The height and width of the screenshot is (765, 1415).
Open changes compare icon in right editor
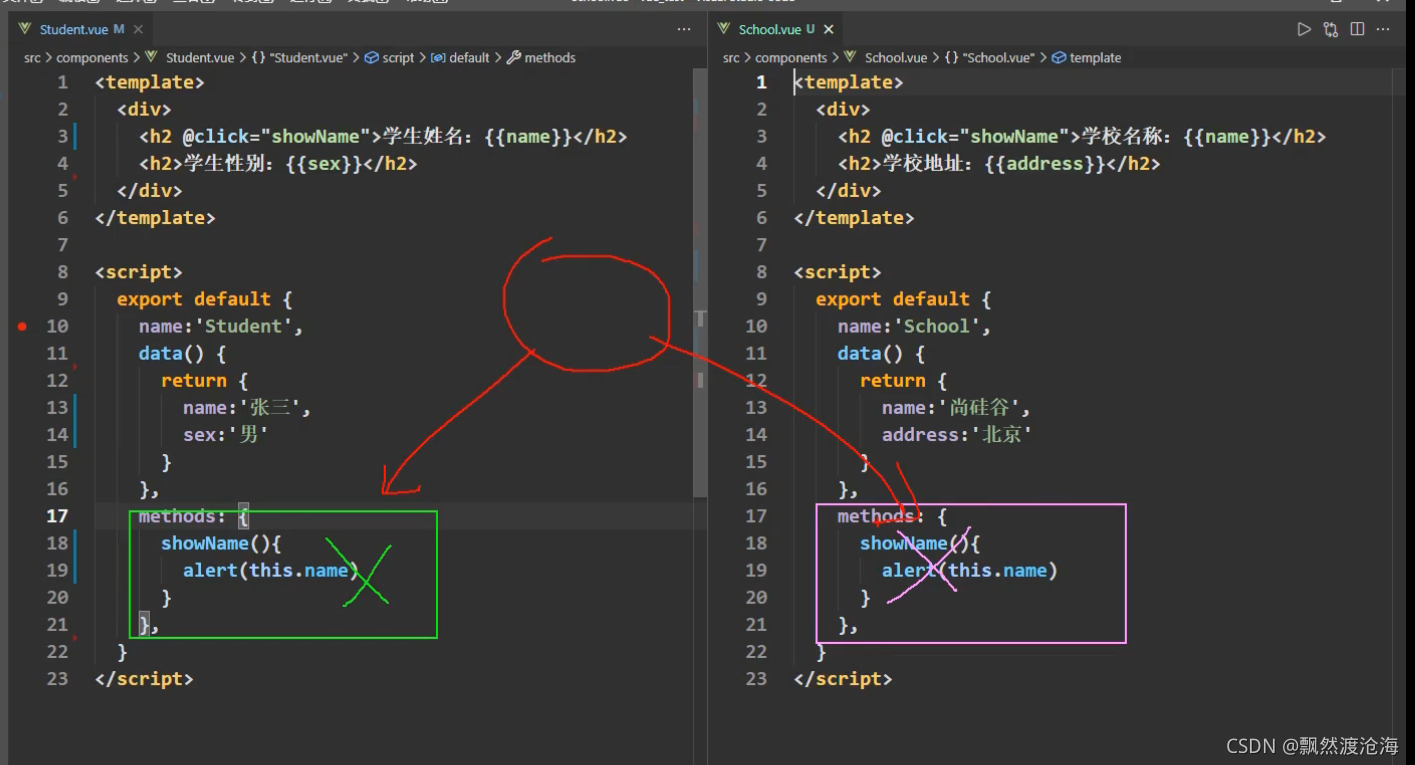1330,29
